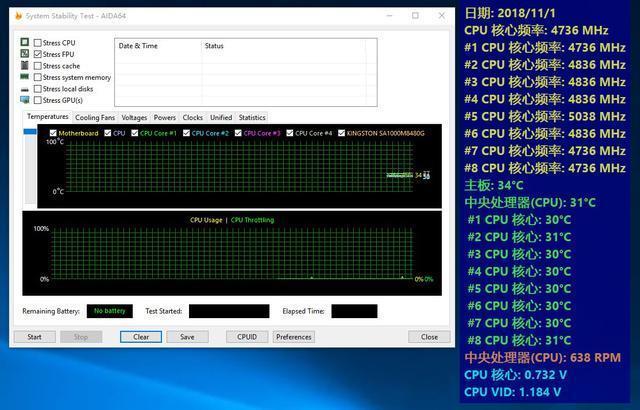
Task: Click the CPU Throttling graph label
Action: click(x=252, y=220)
